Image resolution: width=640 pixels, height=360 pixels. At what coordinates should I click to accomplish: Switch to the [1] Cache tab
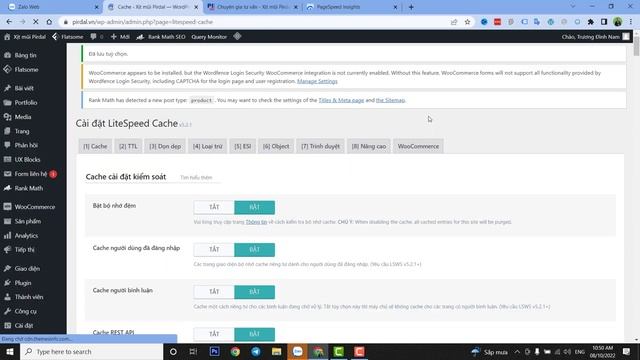pos(95,146)
